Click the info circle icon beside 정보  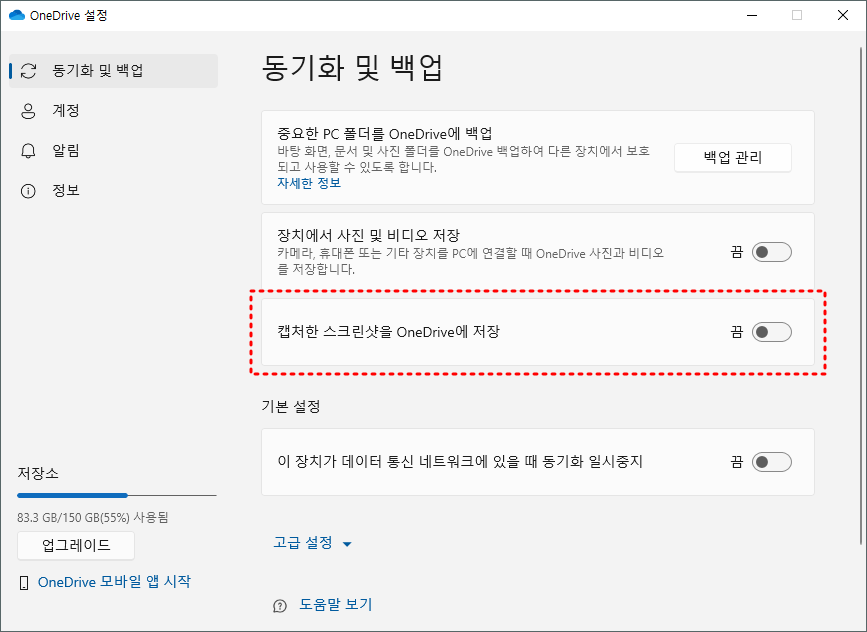[x=28, y=191]
